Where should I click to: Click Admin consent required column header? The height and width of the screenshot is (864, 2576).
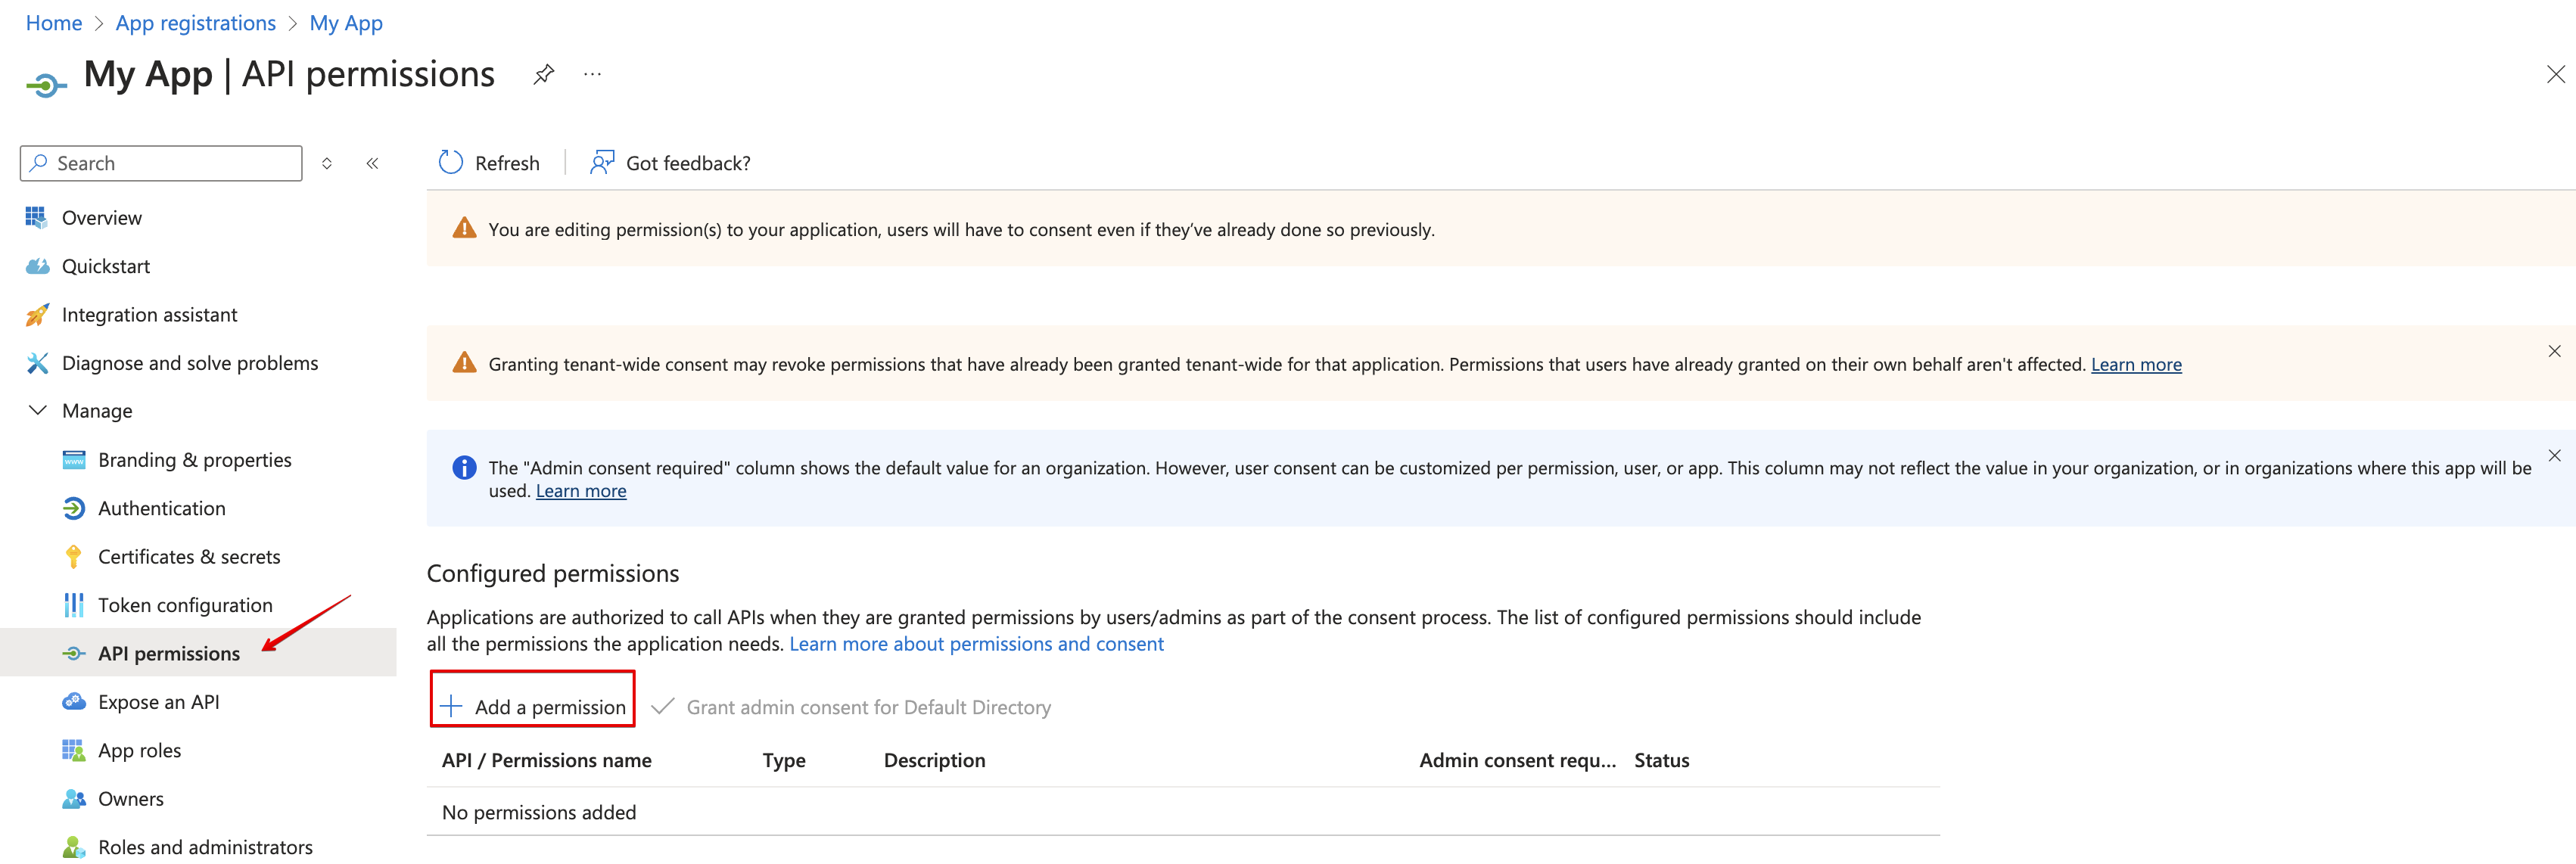coord(1517,761)
